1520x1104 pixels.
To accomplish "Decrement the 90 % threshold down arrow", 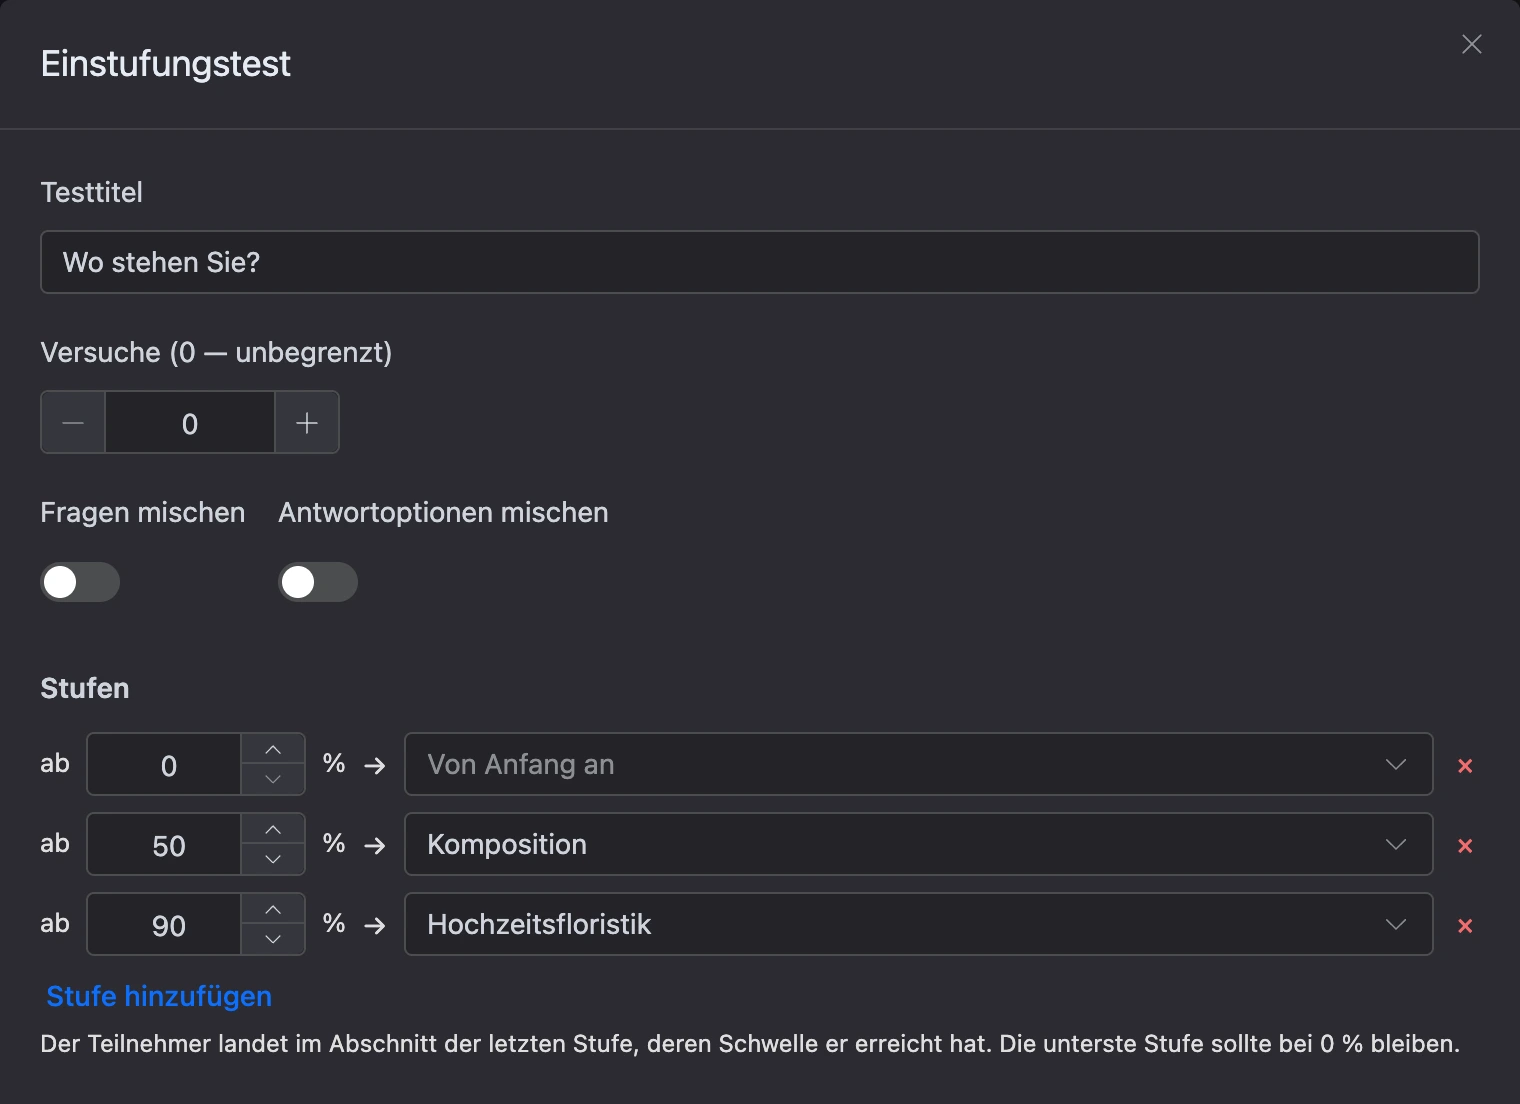I will pos(273,940).
